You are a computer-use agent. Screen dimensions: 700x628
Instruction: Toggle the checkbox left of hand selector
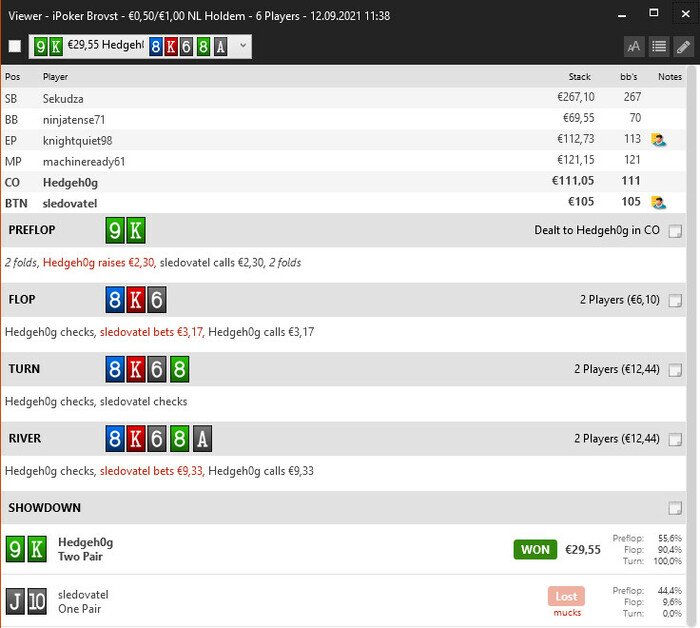point(15,46)
